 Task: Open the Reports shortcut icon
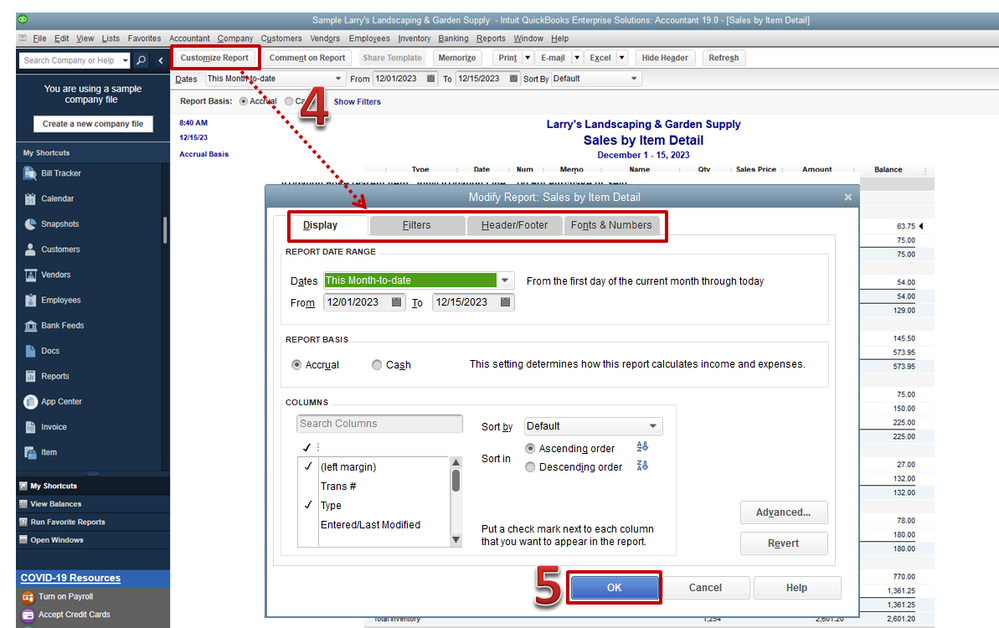tap(30, 376)
